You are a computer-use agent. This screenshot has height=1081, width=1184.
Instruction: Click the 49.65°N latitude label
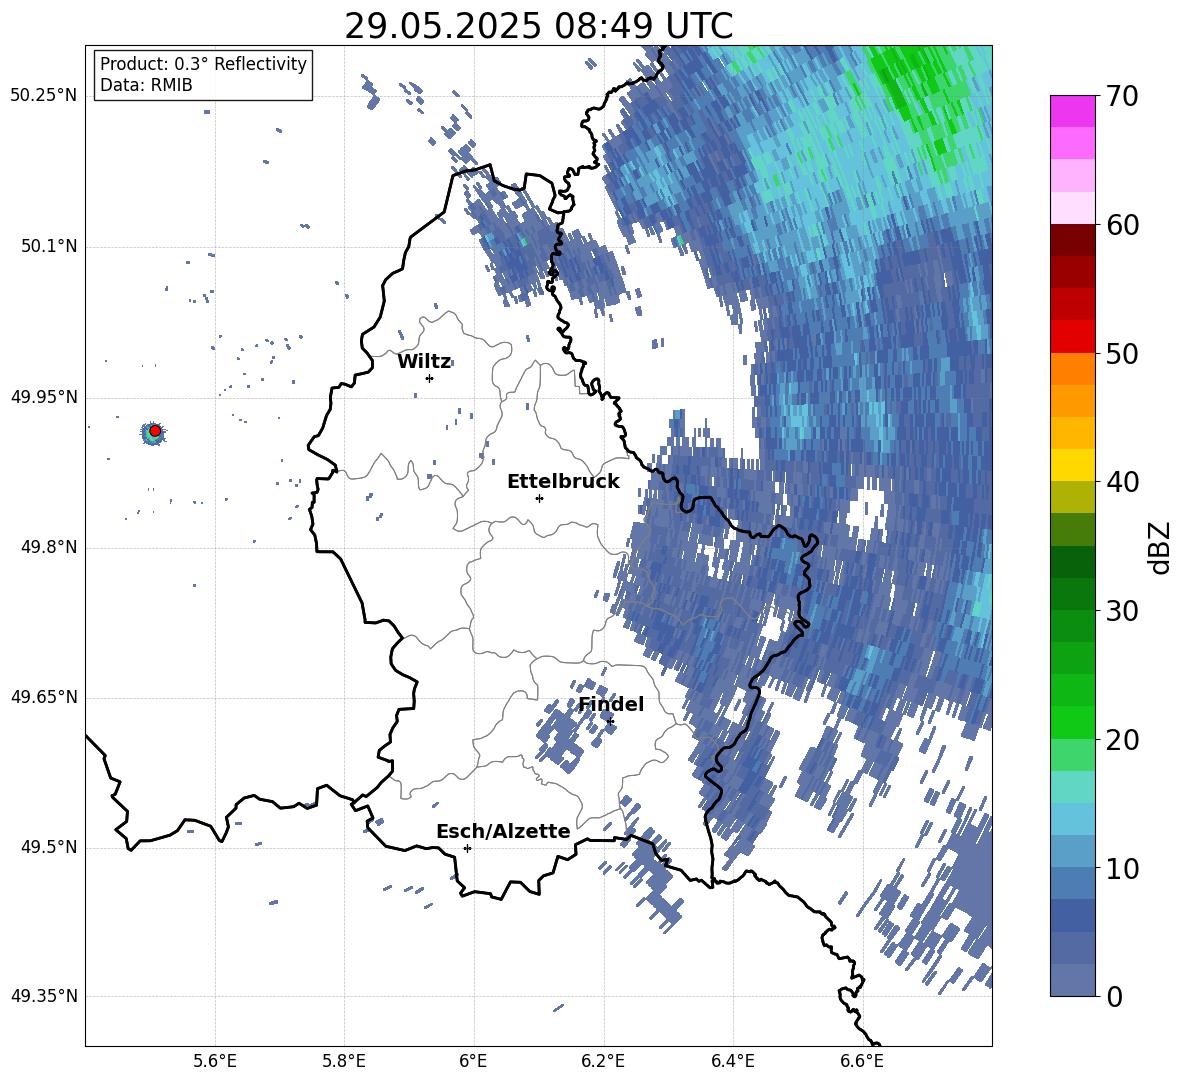point(44,697)
